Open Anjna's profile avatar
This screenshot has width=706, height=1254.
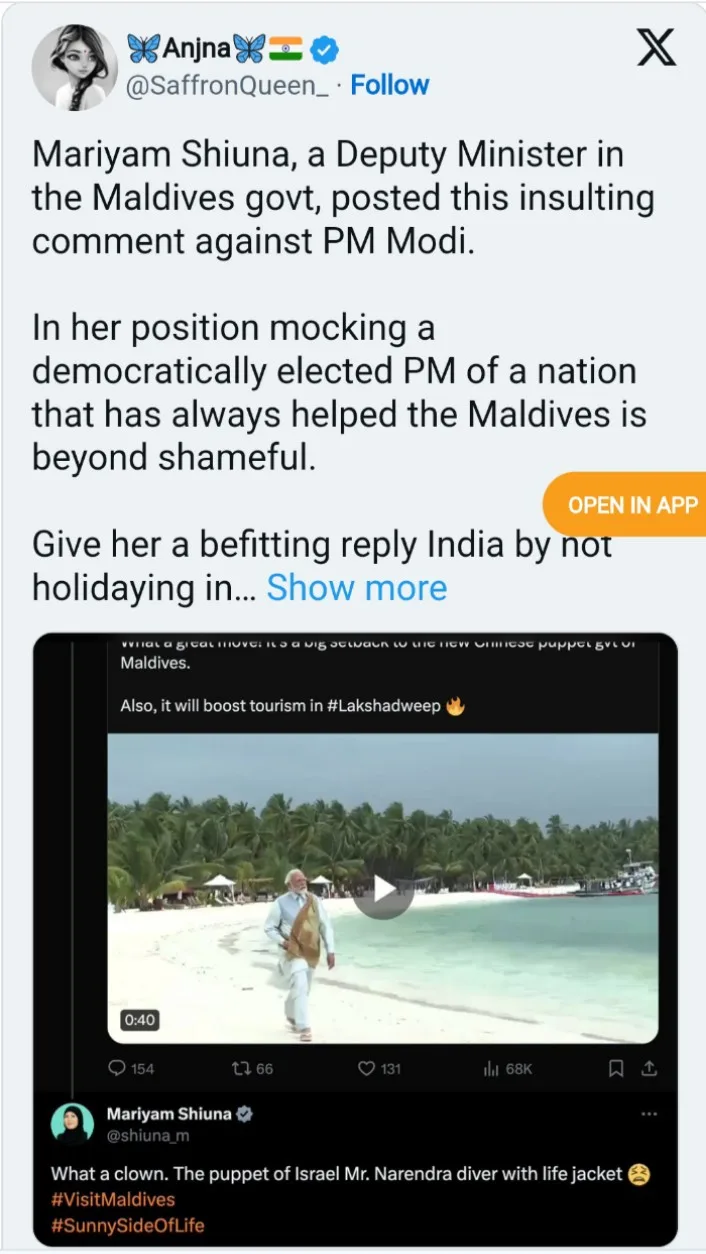tap(69, 68)
